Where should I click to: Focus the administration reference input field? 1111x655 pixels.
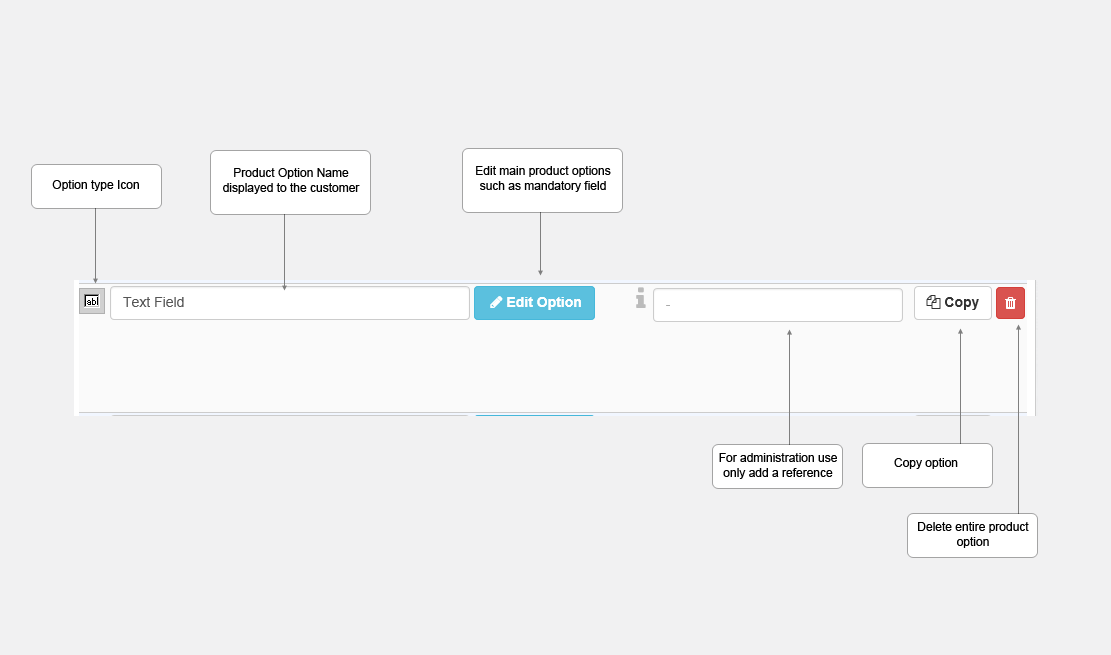click(x=778, y=305)
